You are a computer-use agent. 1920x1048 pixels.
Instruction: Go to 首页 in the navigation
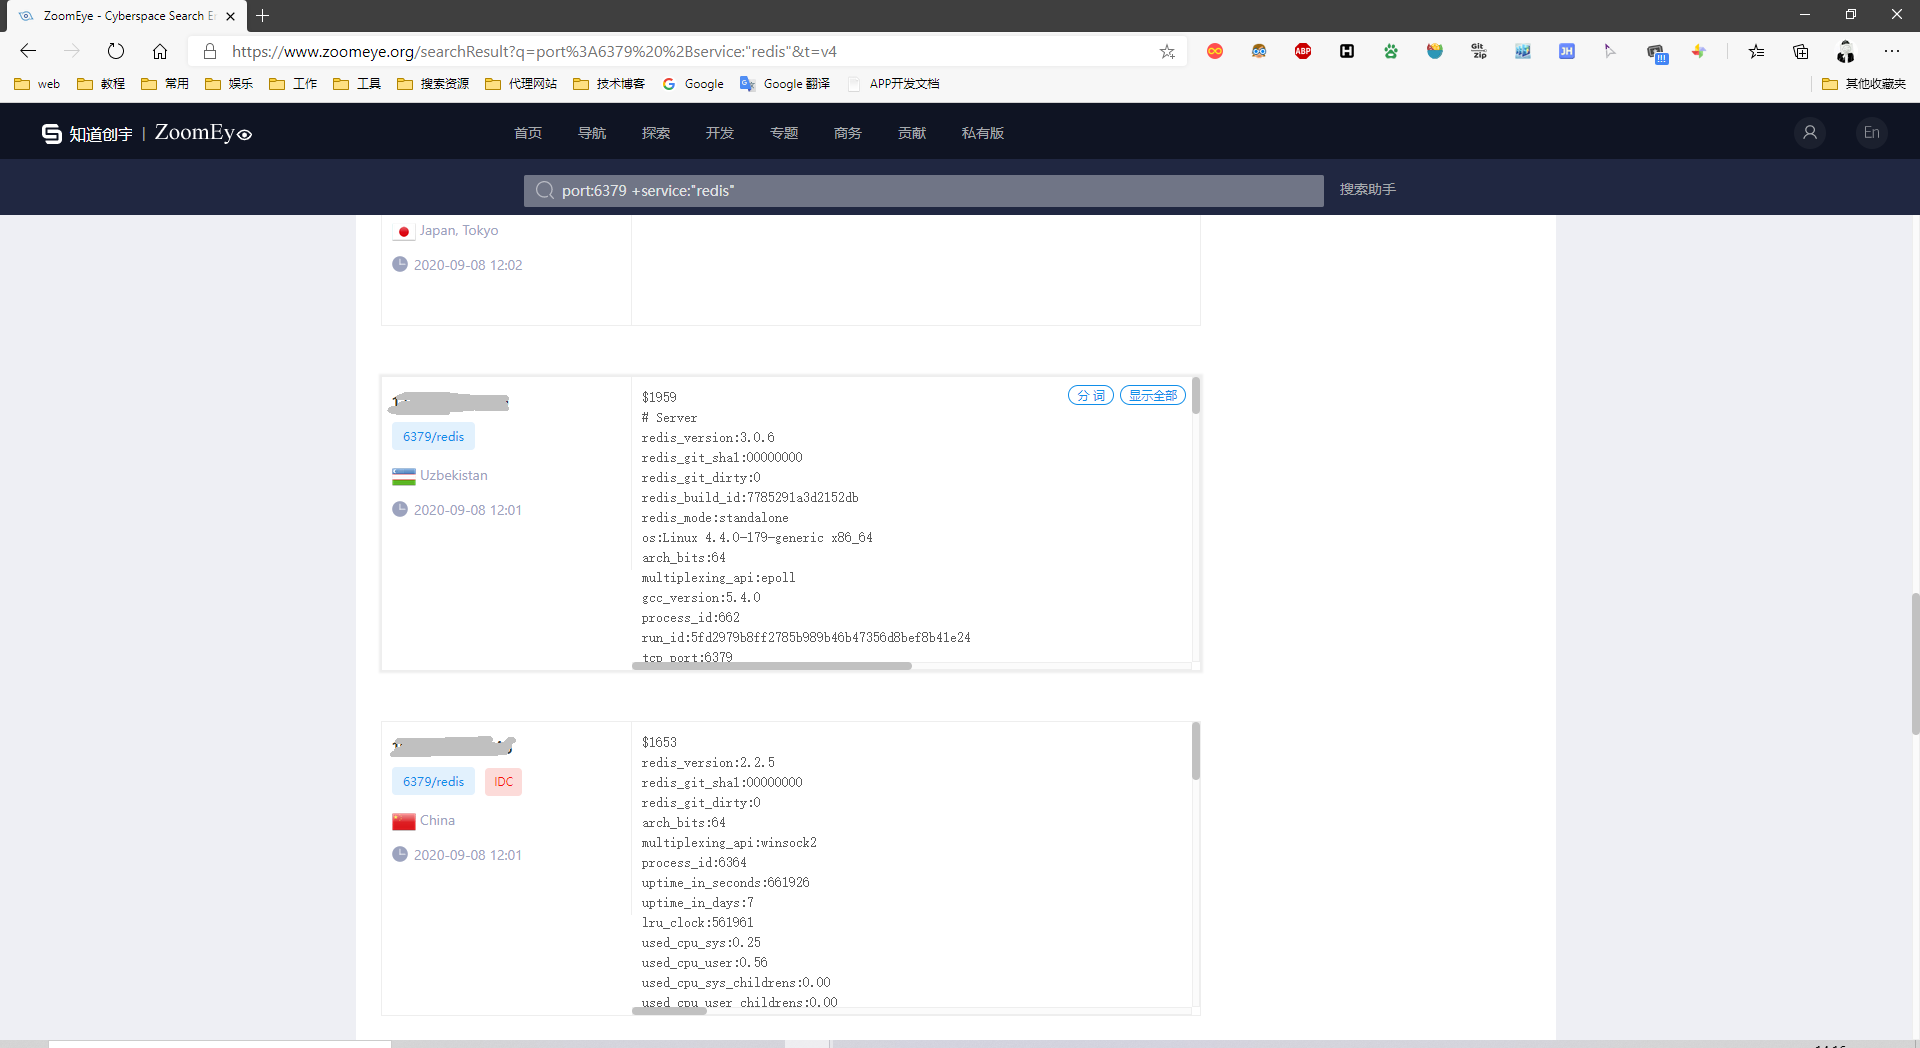point(528,133)
